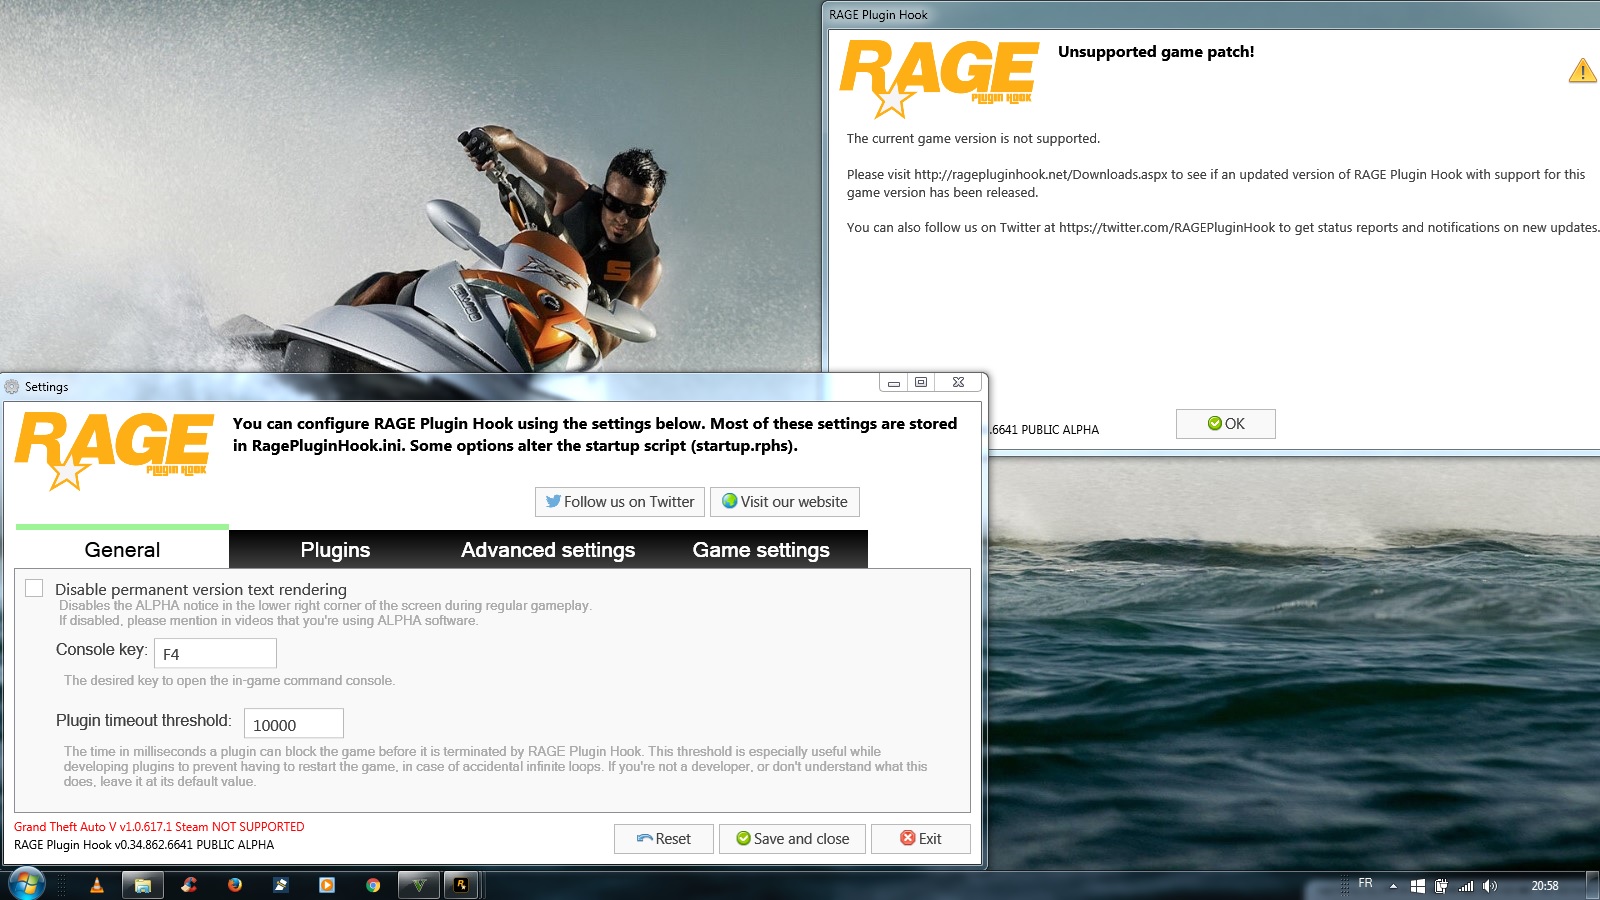The height and width of the screenshot is (900, 1600).
Task: Open the FR input language selector
Action: coord(1365,884)
